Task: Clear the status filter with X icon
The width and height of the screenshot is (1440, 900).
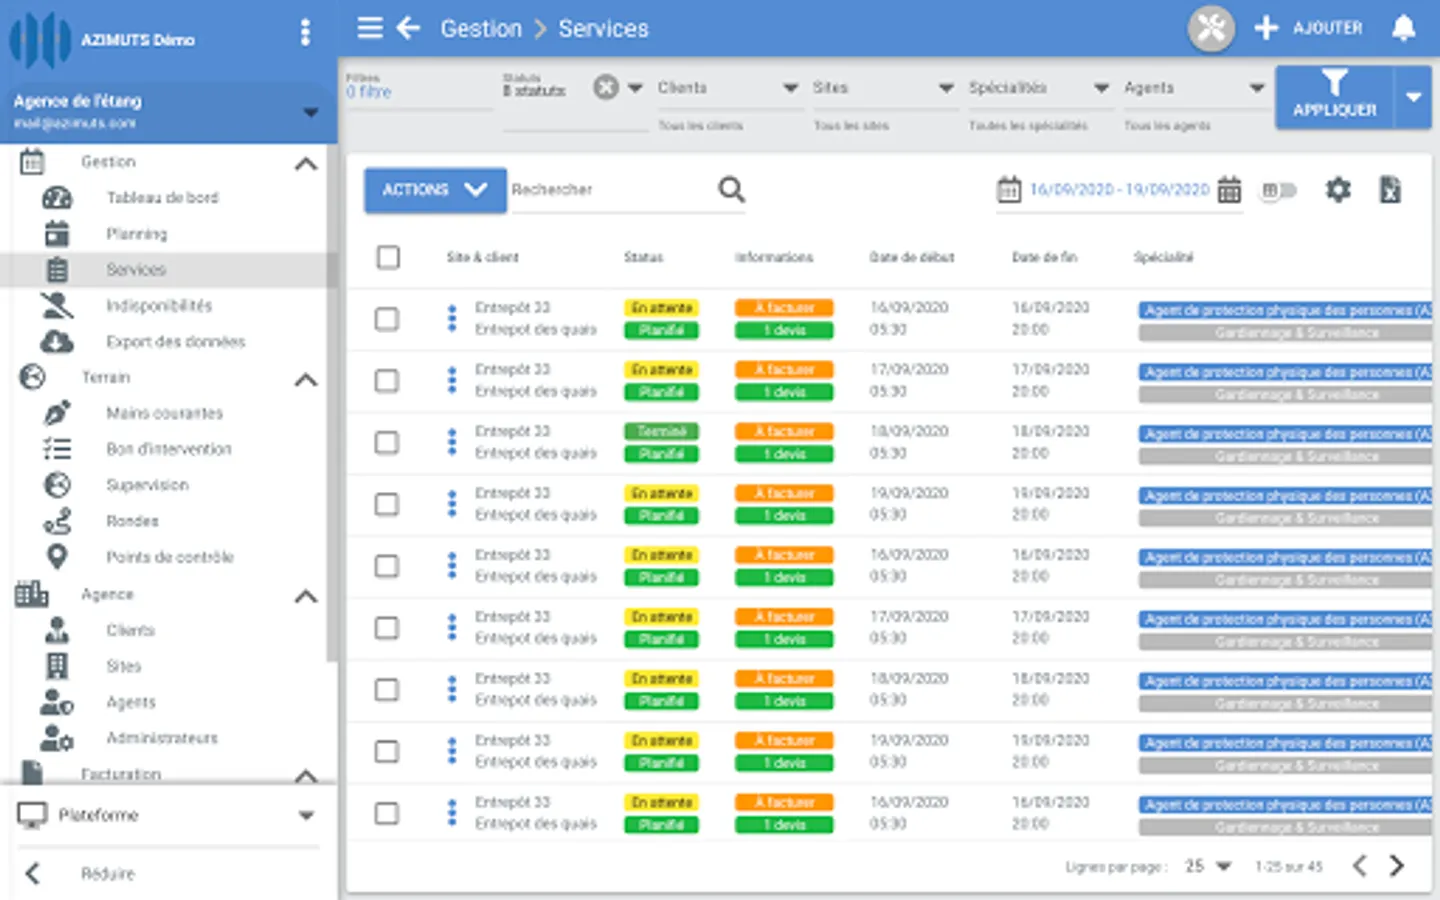Action: 606,88
